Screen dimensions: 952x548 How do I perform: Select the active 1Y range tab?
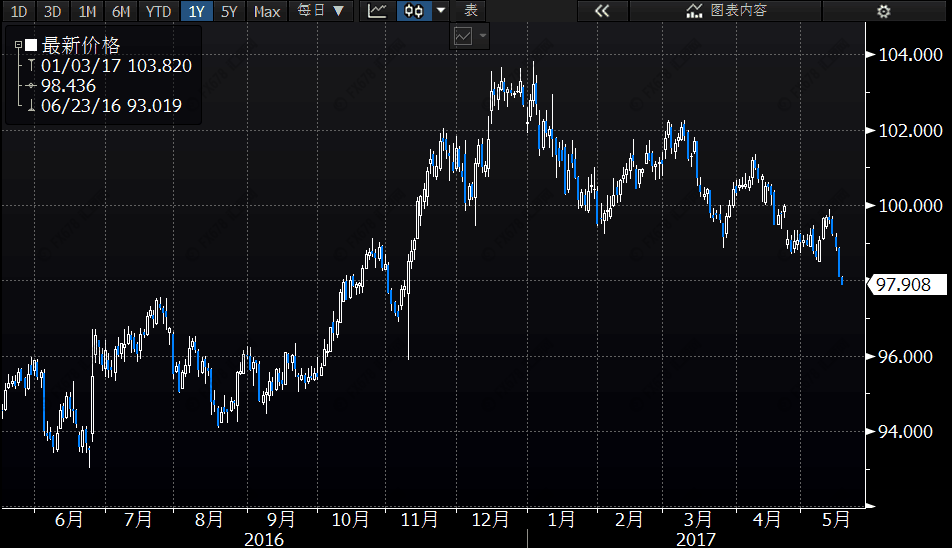click(x=196, y=11)
